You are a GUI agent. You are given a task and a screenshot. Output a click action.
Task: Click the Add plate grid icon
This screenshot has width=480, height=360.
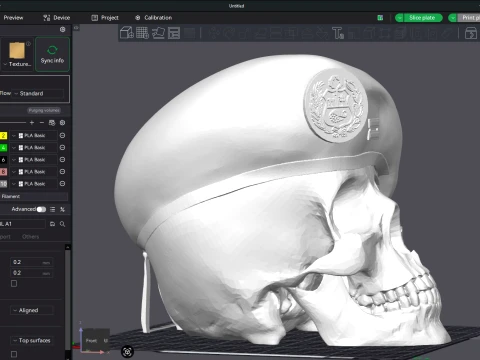point(142,33)
